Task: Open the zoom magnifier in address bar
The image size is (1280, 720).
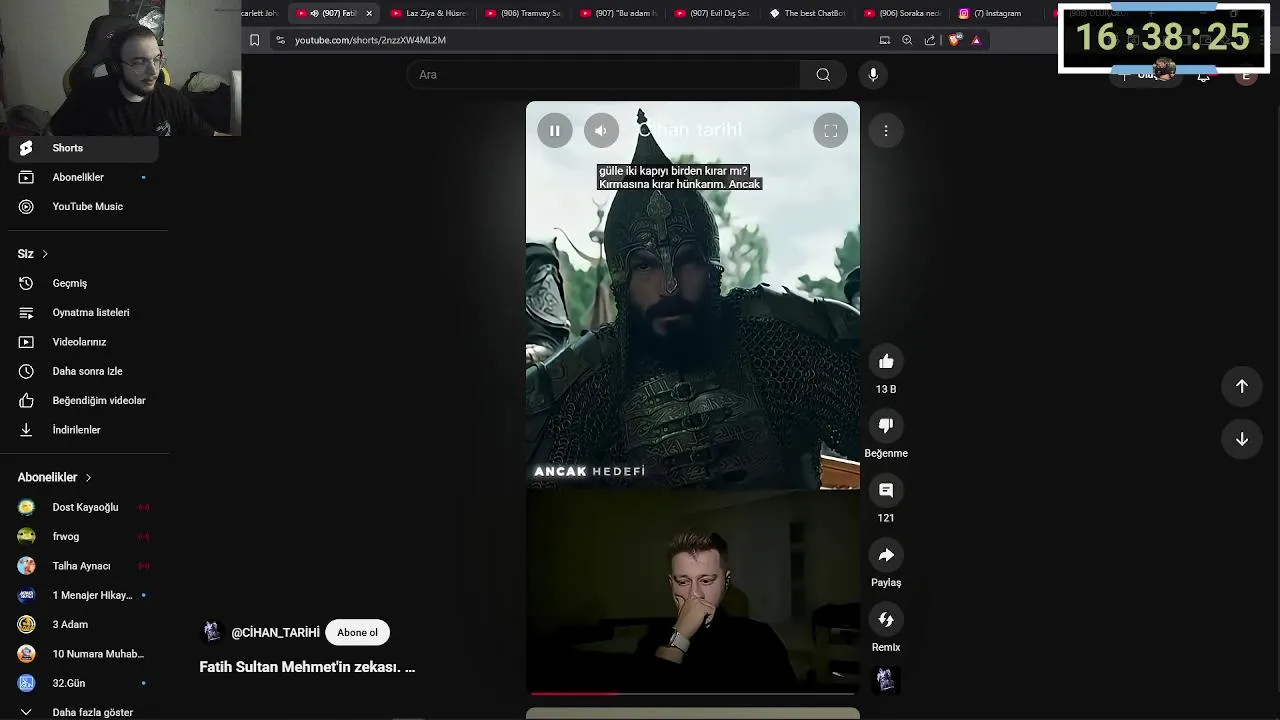Action: click(907, 40)
